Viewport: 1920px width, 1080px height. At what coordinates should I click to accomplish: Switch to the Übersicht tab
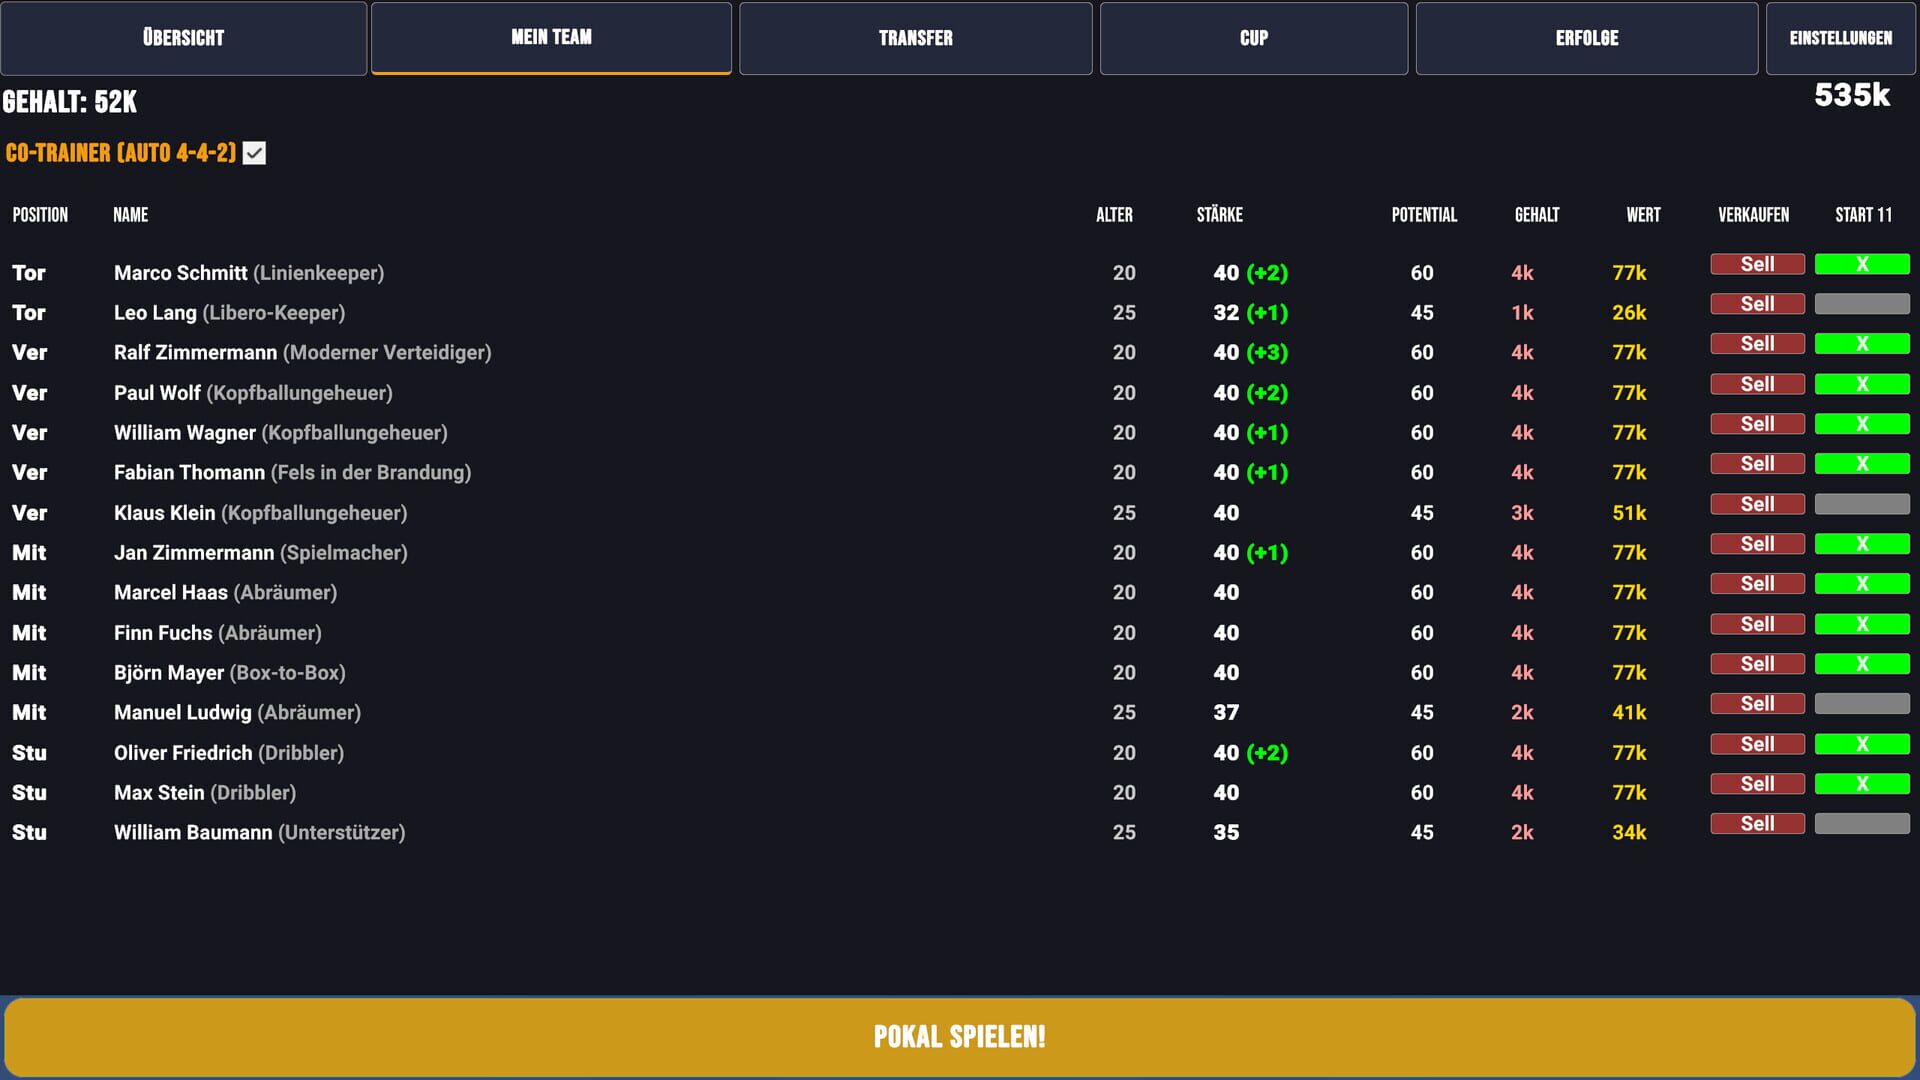click(x=183, y=38)
